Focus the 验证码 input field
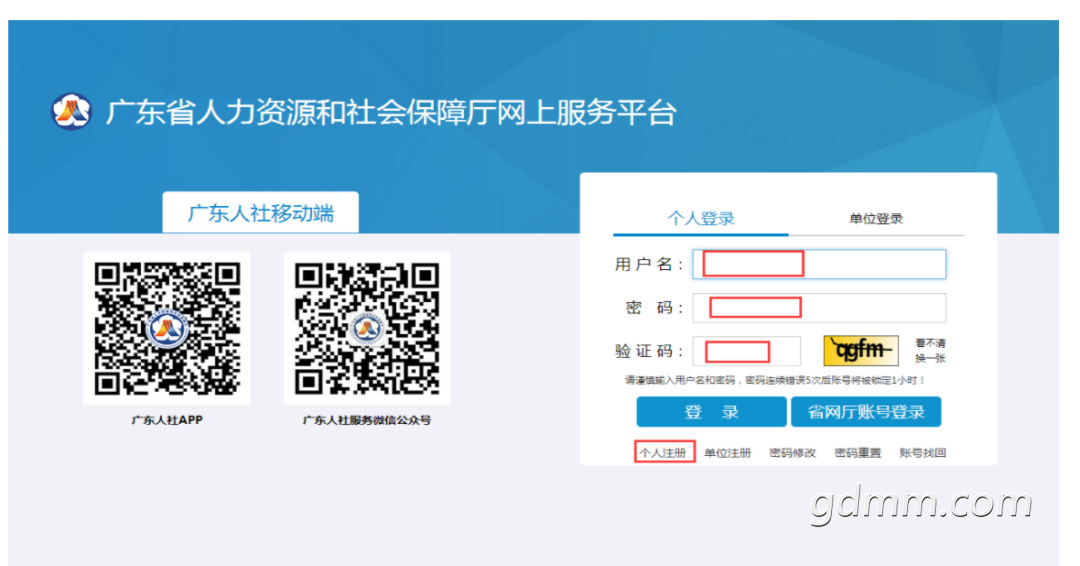1080x566 pixels. (747, 351)
